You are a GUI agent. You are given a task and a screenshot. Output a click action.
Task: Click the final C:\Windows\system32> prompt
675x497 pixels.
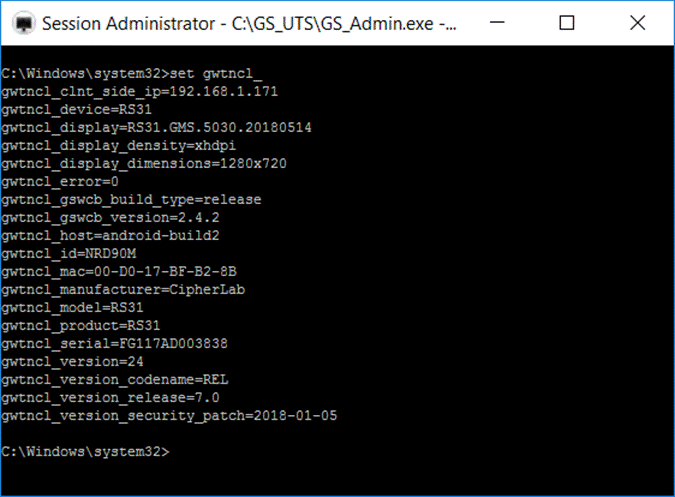click(85, 452)
